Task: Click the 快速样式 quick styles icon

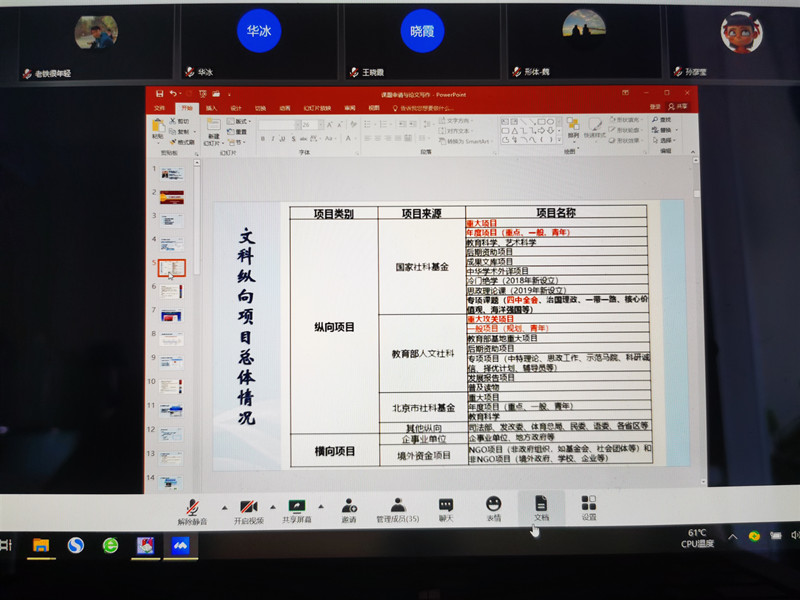Action: (594, 127)
